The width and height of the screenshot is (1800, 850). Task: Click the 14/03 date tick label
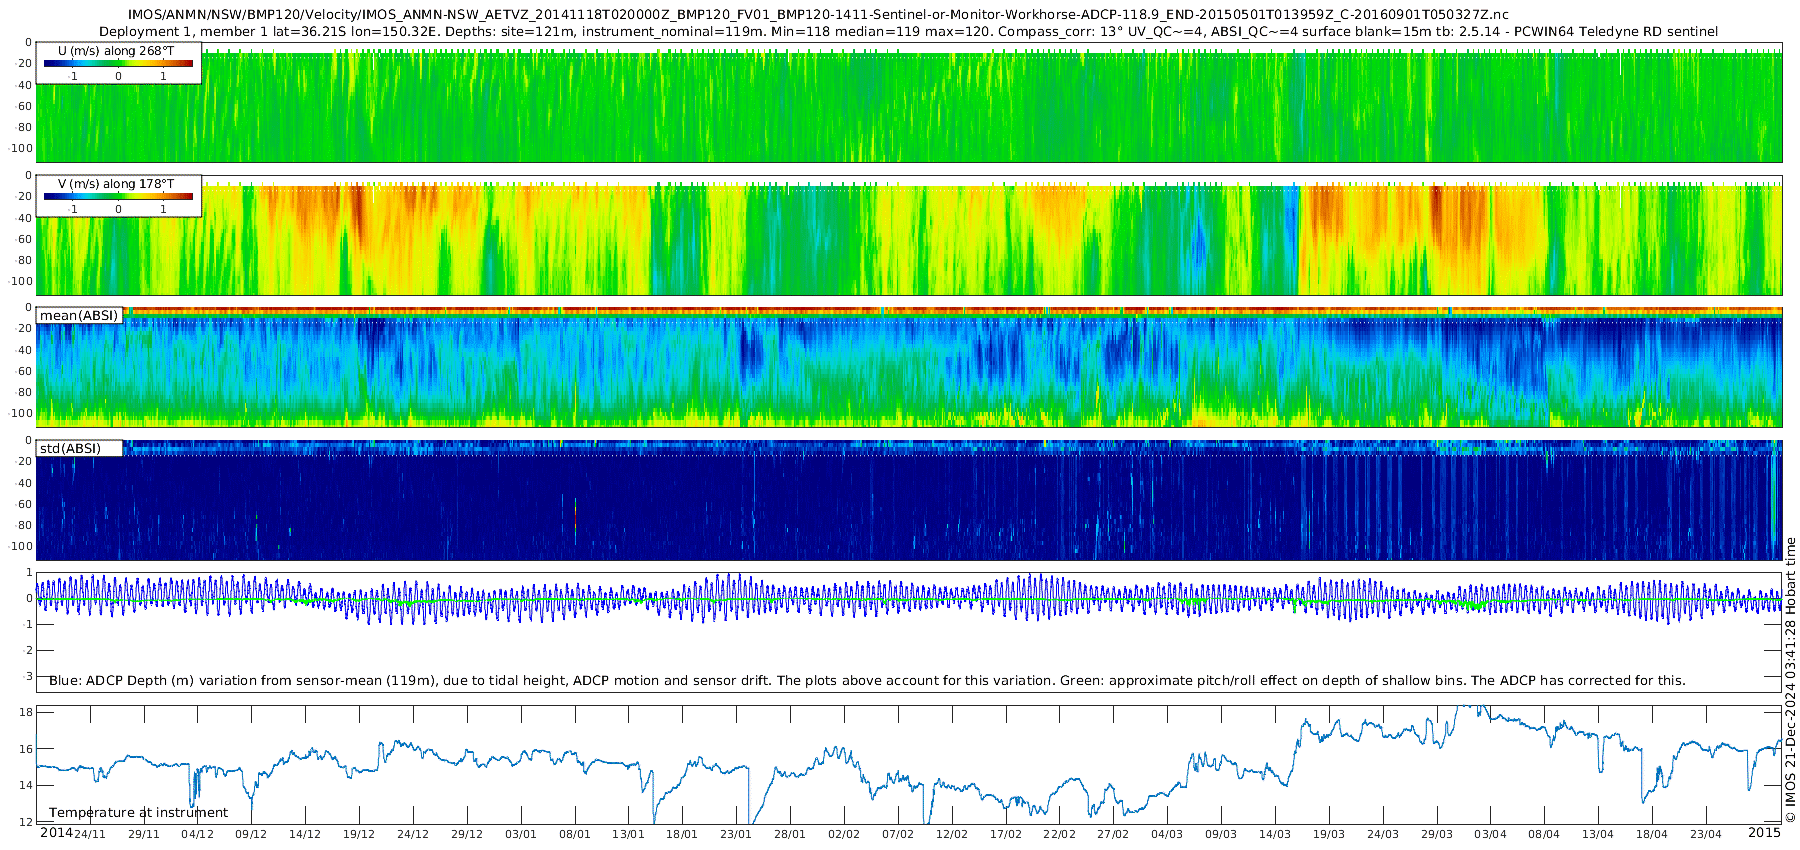(1274, 835)
